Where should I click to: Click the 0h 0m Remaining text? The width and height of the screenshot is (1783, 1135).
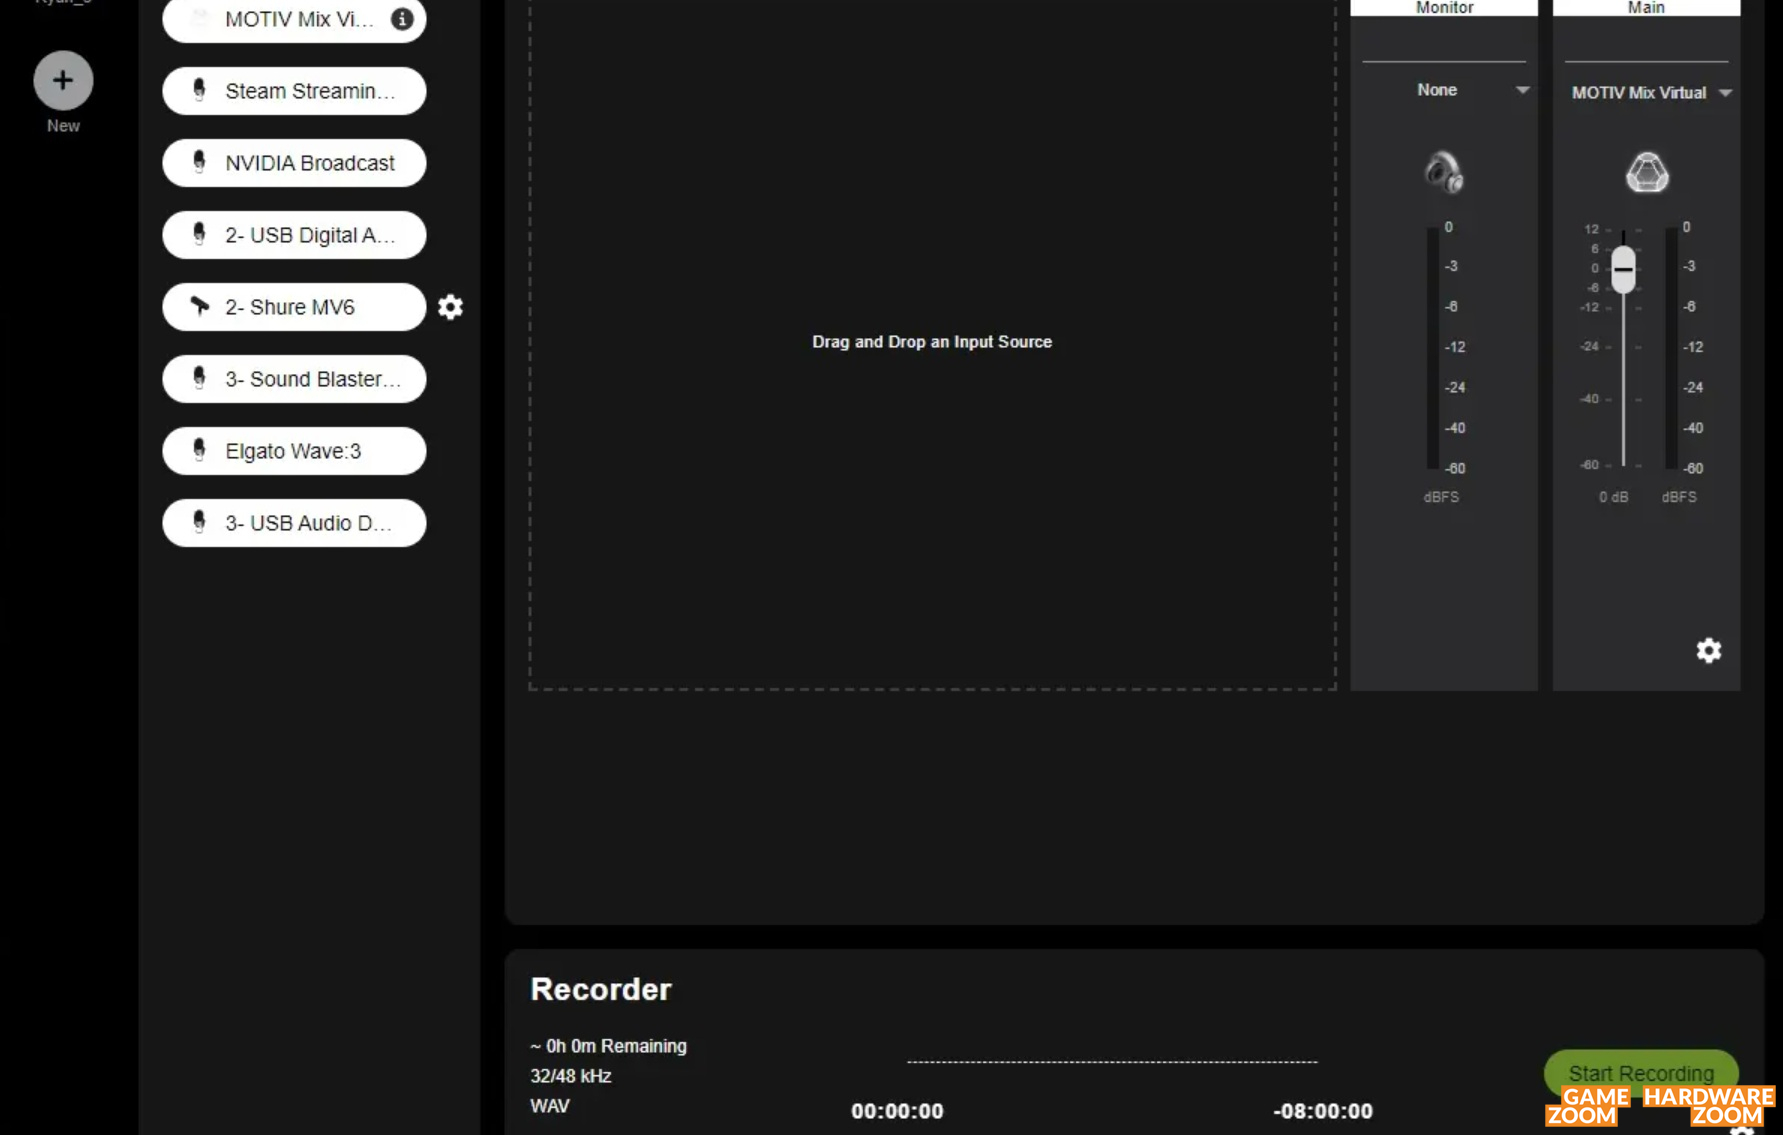[x=609, y=1046]
